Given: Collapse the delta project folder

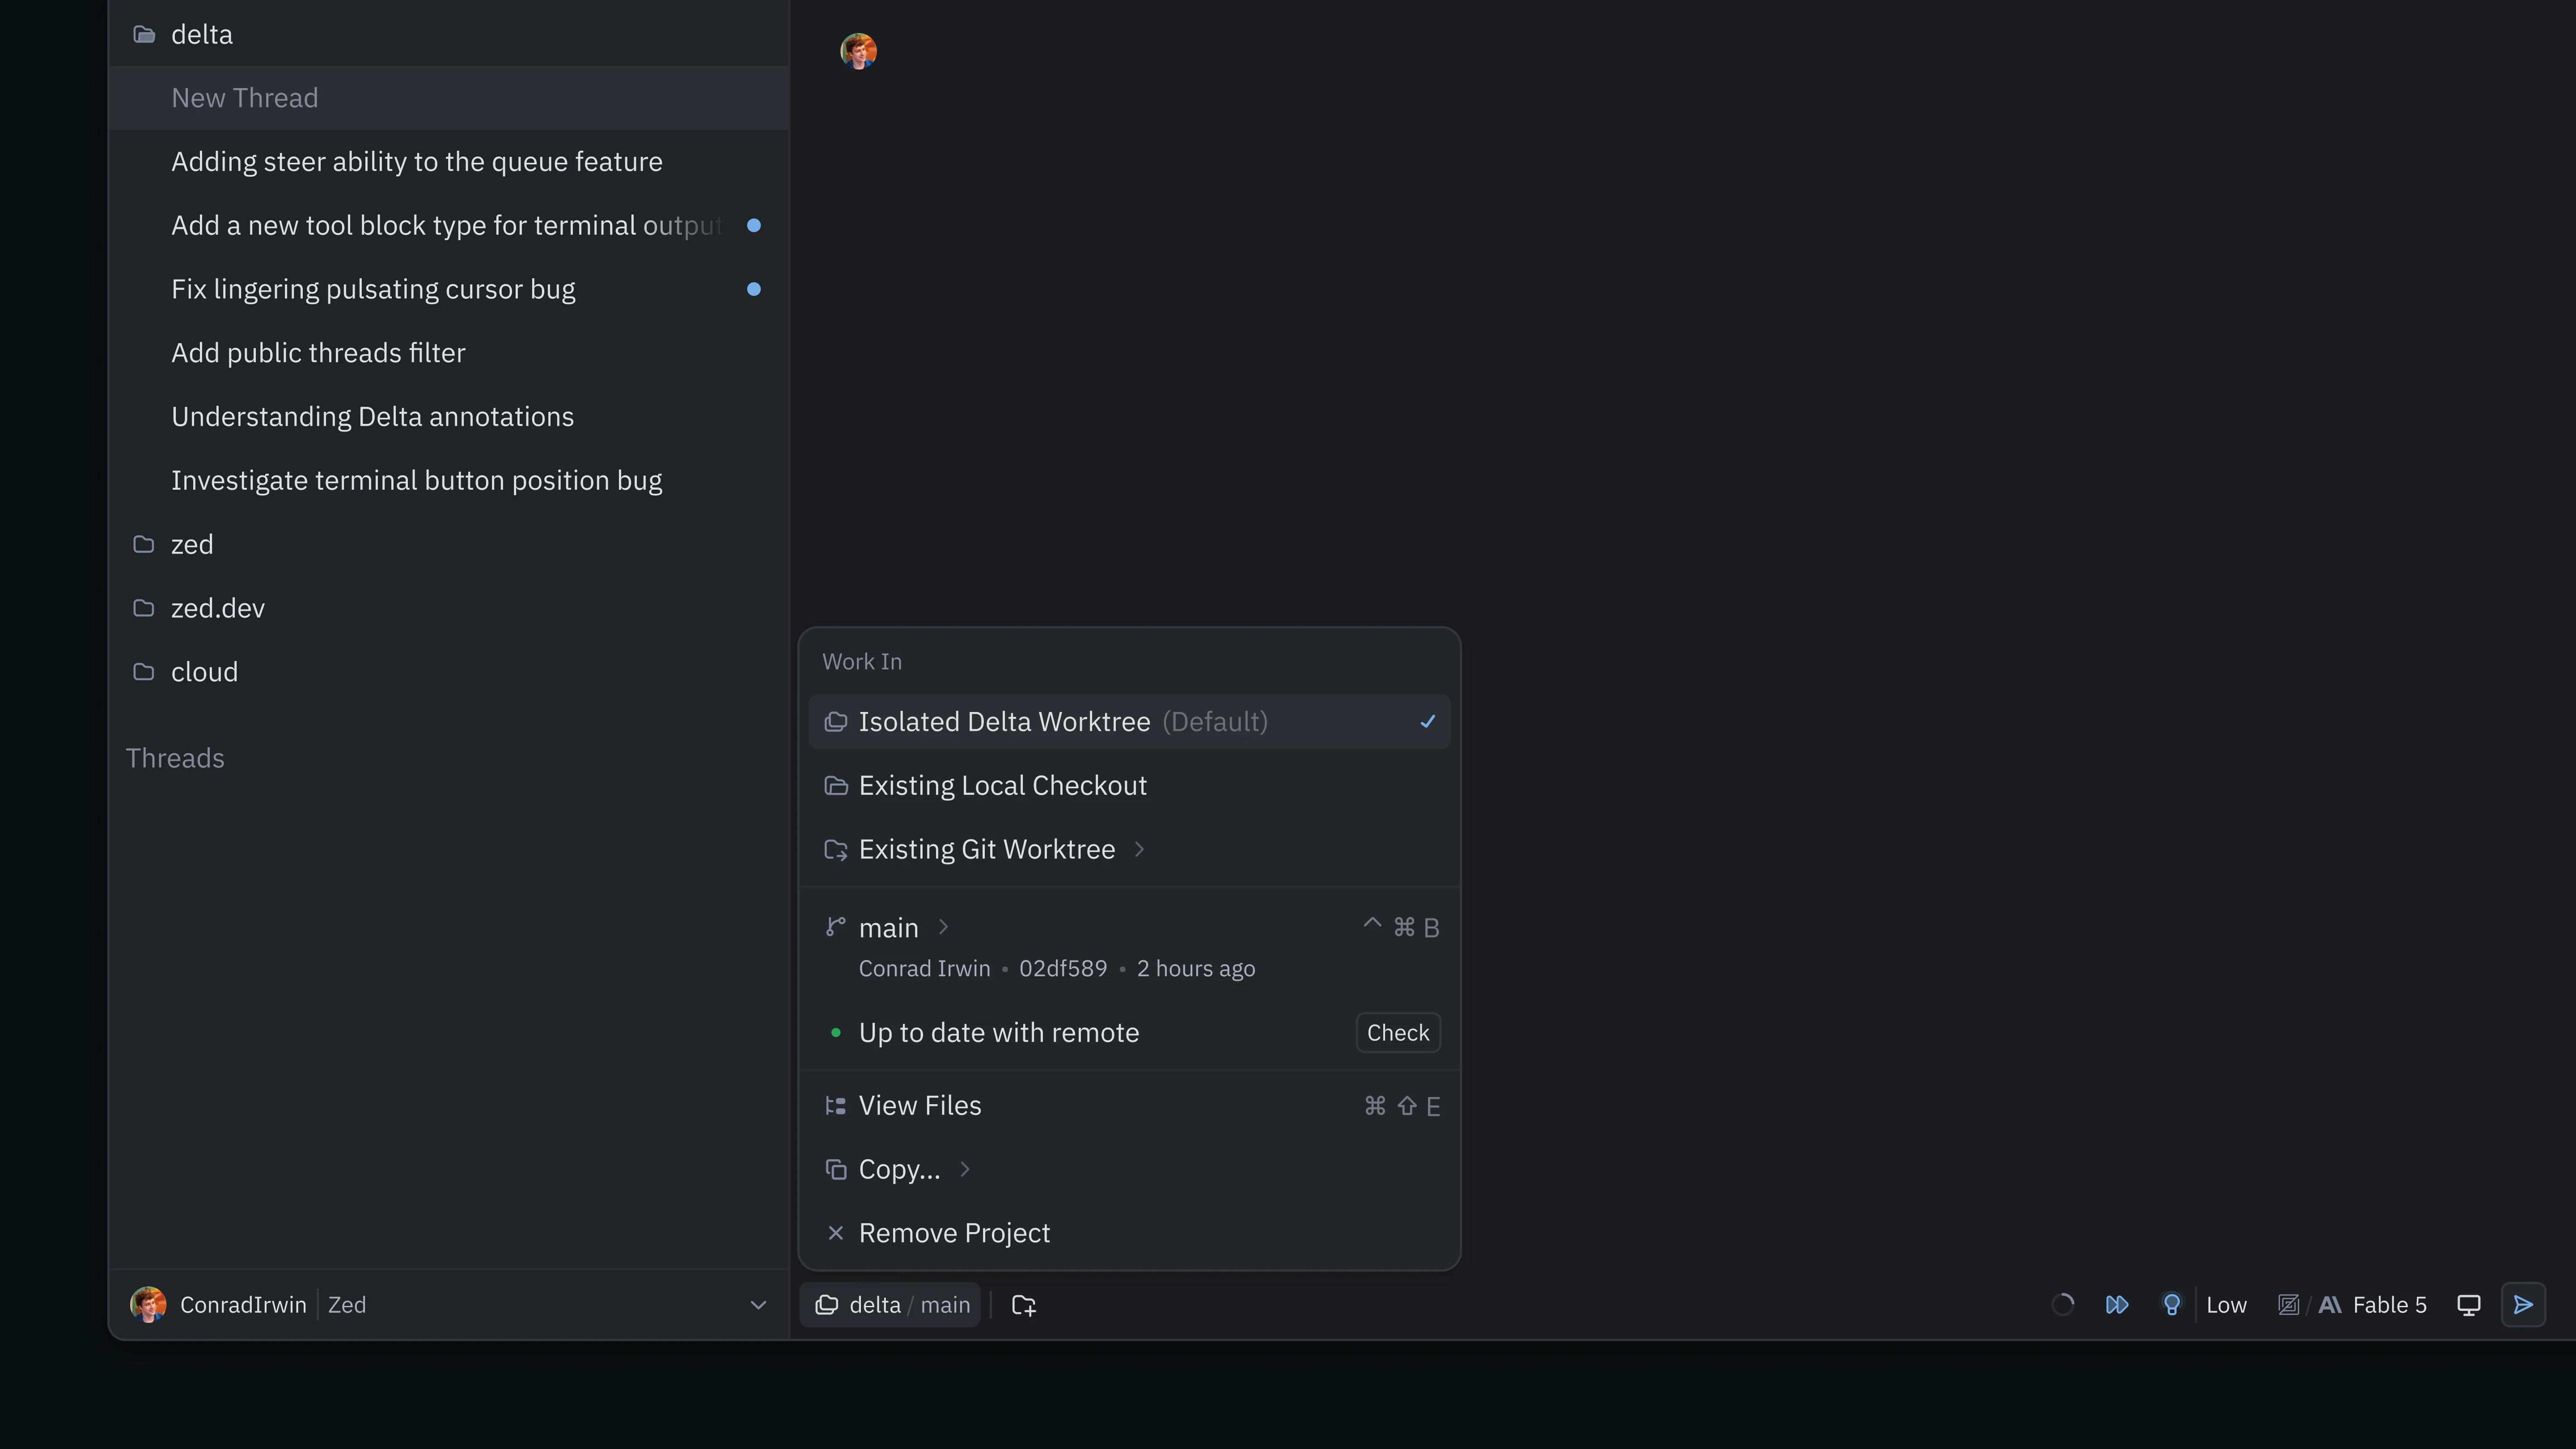Looking at the screenshot, I should [448, 34].
